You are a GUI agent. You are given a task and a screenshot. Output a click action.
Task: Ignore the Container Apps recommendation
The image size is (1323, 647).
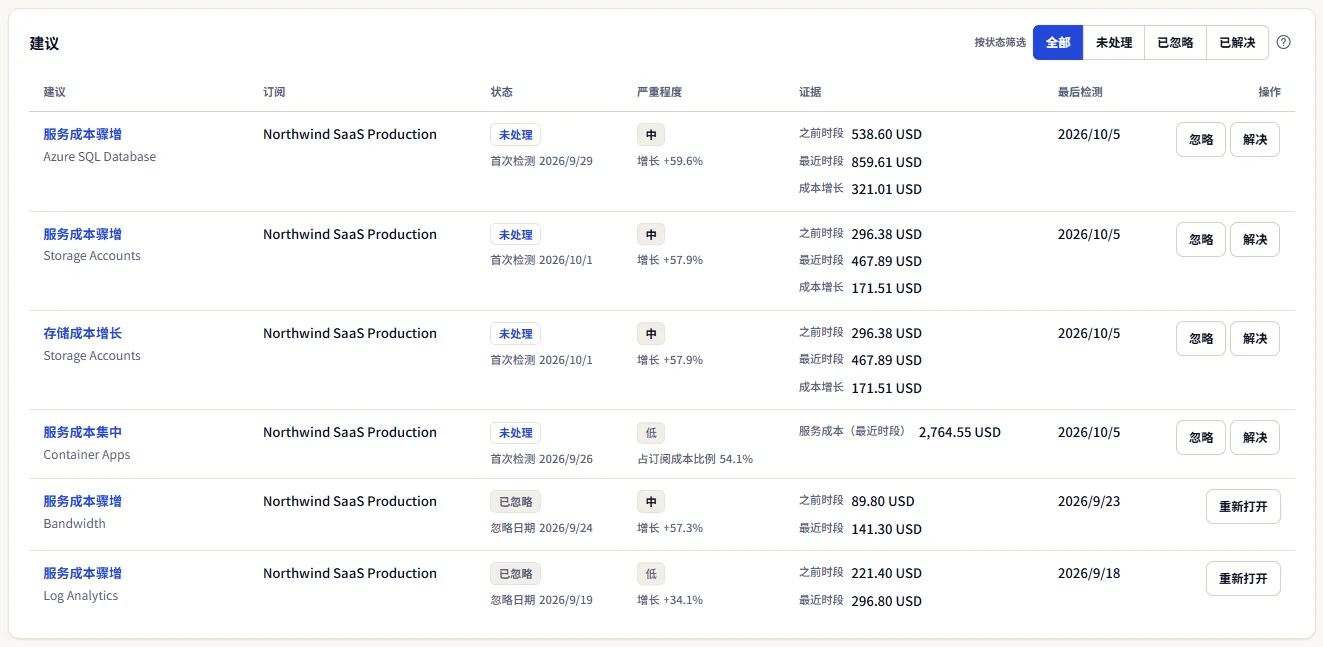coord(1201,437)
